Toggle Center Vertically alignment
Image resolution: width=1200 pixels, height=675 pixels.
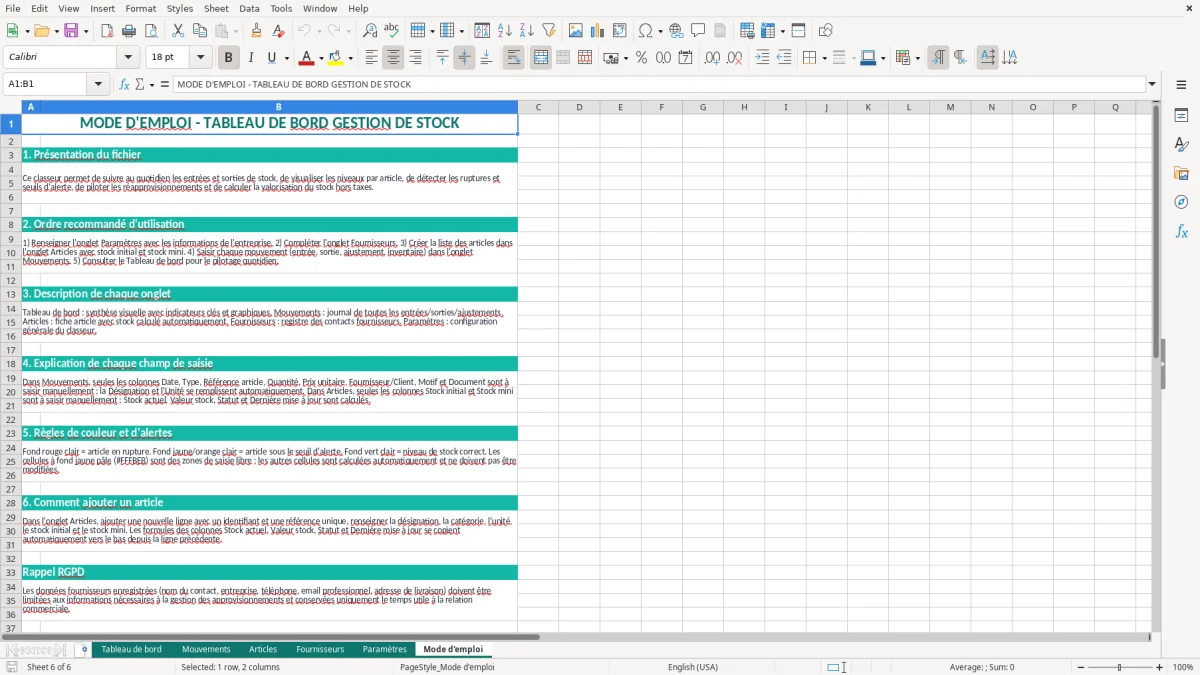(464, 58)
